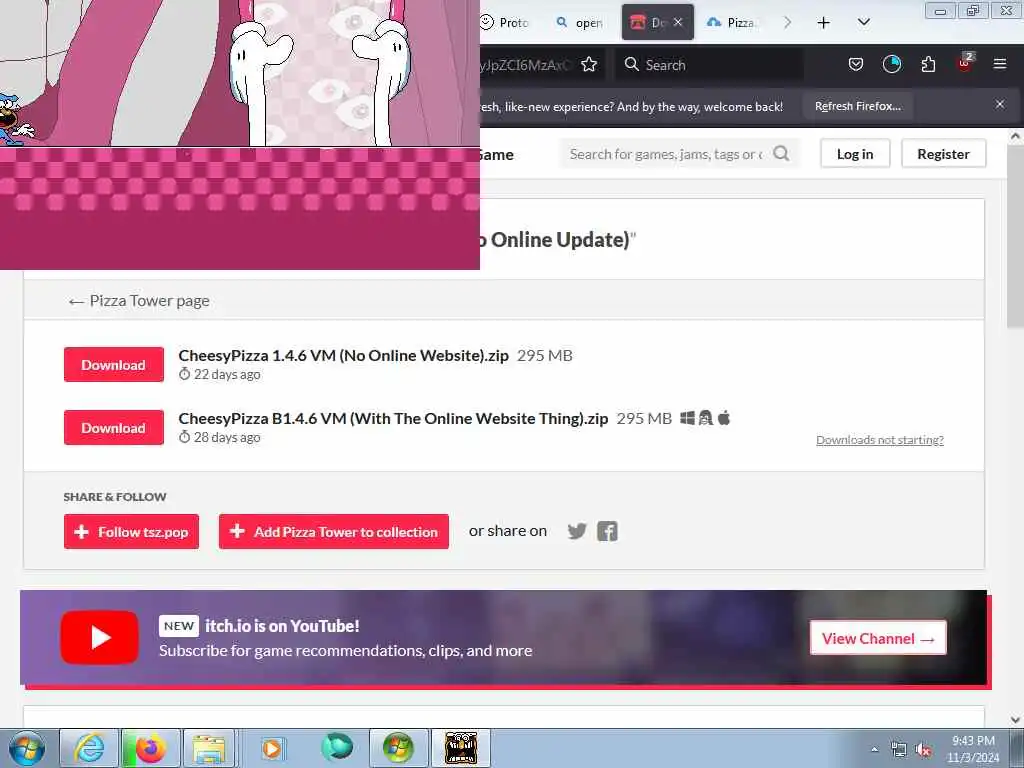Click the bookmark star icon in address bar
1024x768 pixels.
pyautogui.click(x=589, y=64)
